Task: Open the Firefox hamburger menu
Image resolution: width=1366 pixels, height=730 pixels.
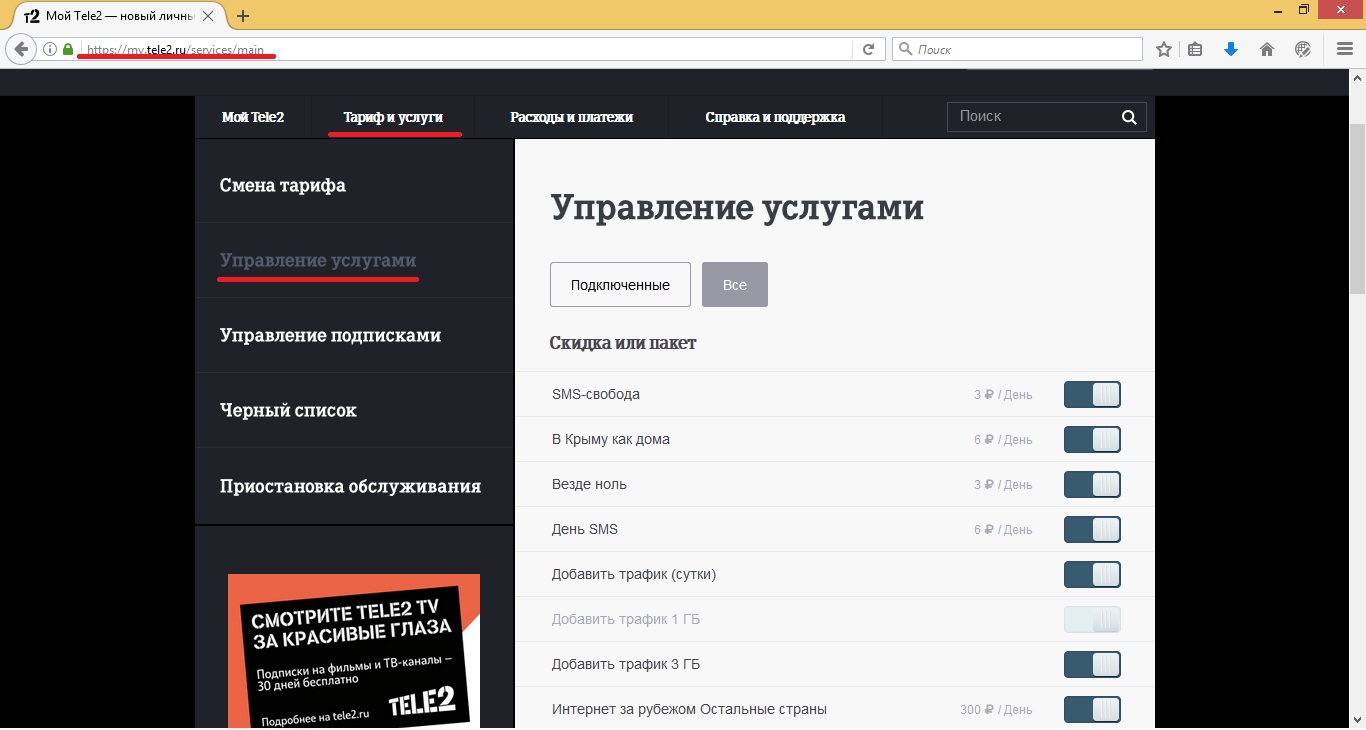Action: (1343, 48)
